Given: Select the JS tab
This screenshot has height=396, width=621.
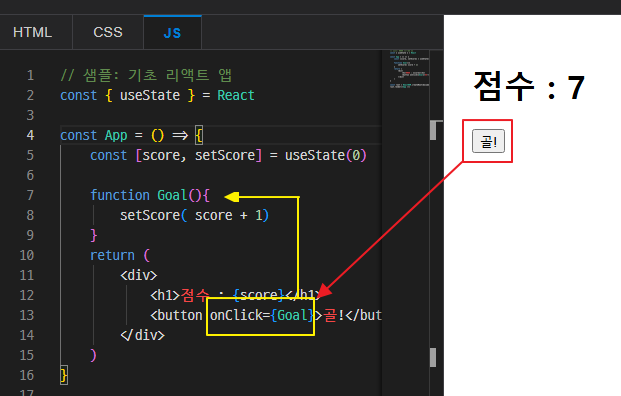Looking at the screenshot, I should click(172, 32).
